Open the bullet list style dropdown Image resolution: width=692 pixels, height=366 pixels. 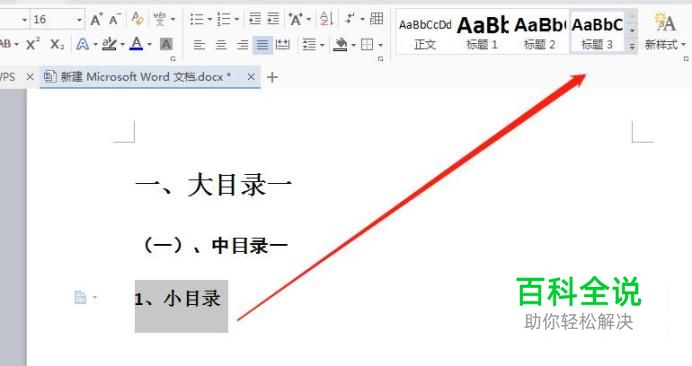click(x=210, y=19)
